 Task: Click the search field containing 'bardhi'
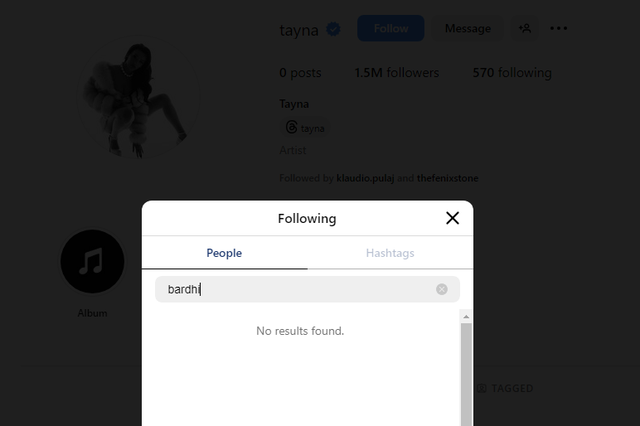(307, 289)
